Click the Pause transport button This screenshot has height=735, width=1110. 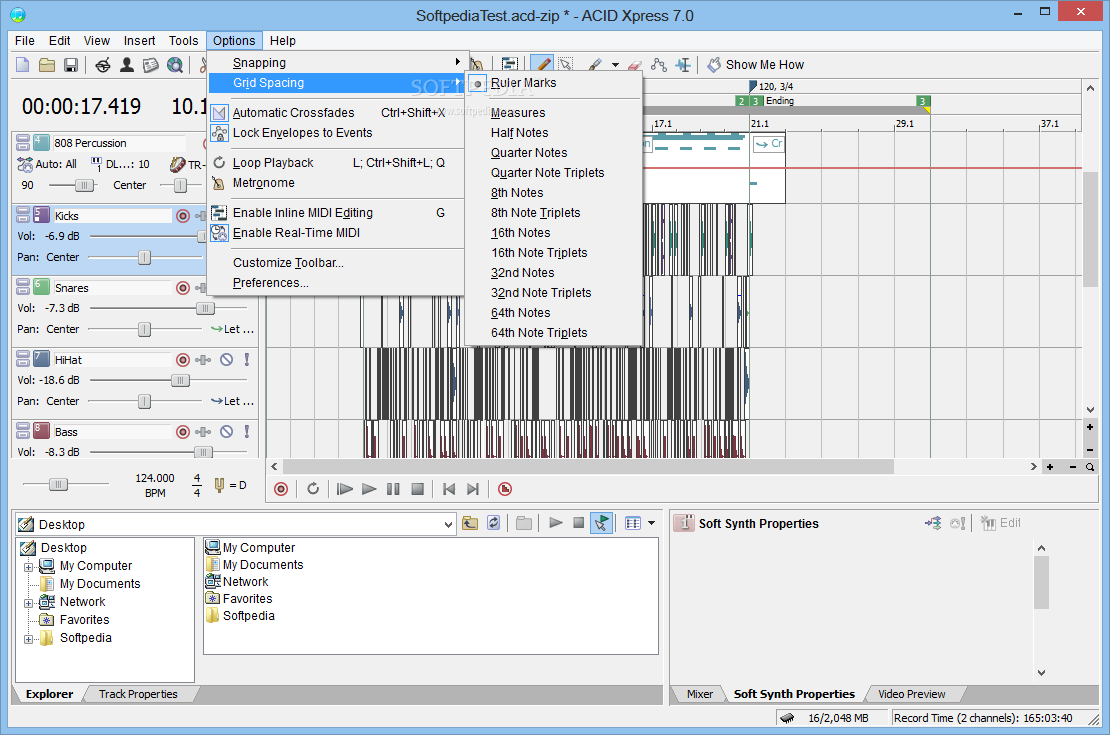pyautogui.click(x=394, y=489)
